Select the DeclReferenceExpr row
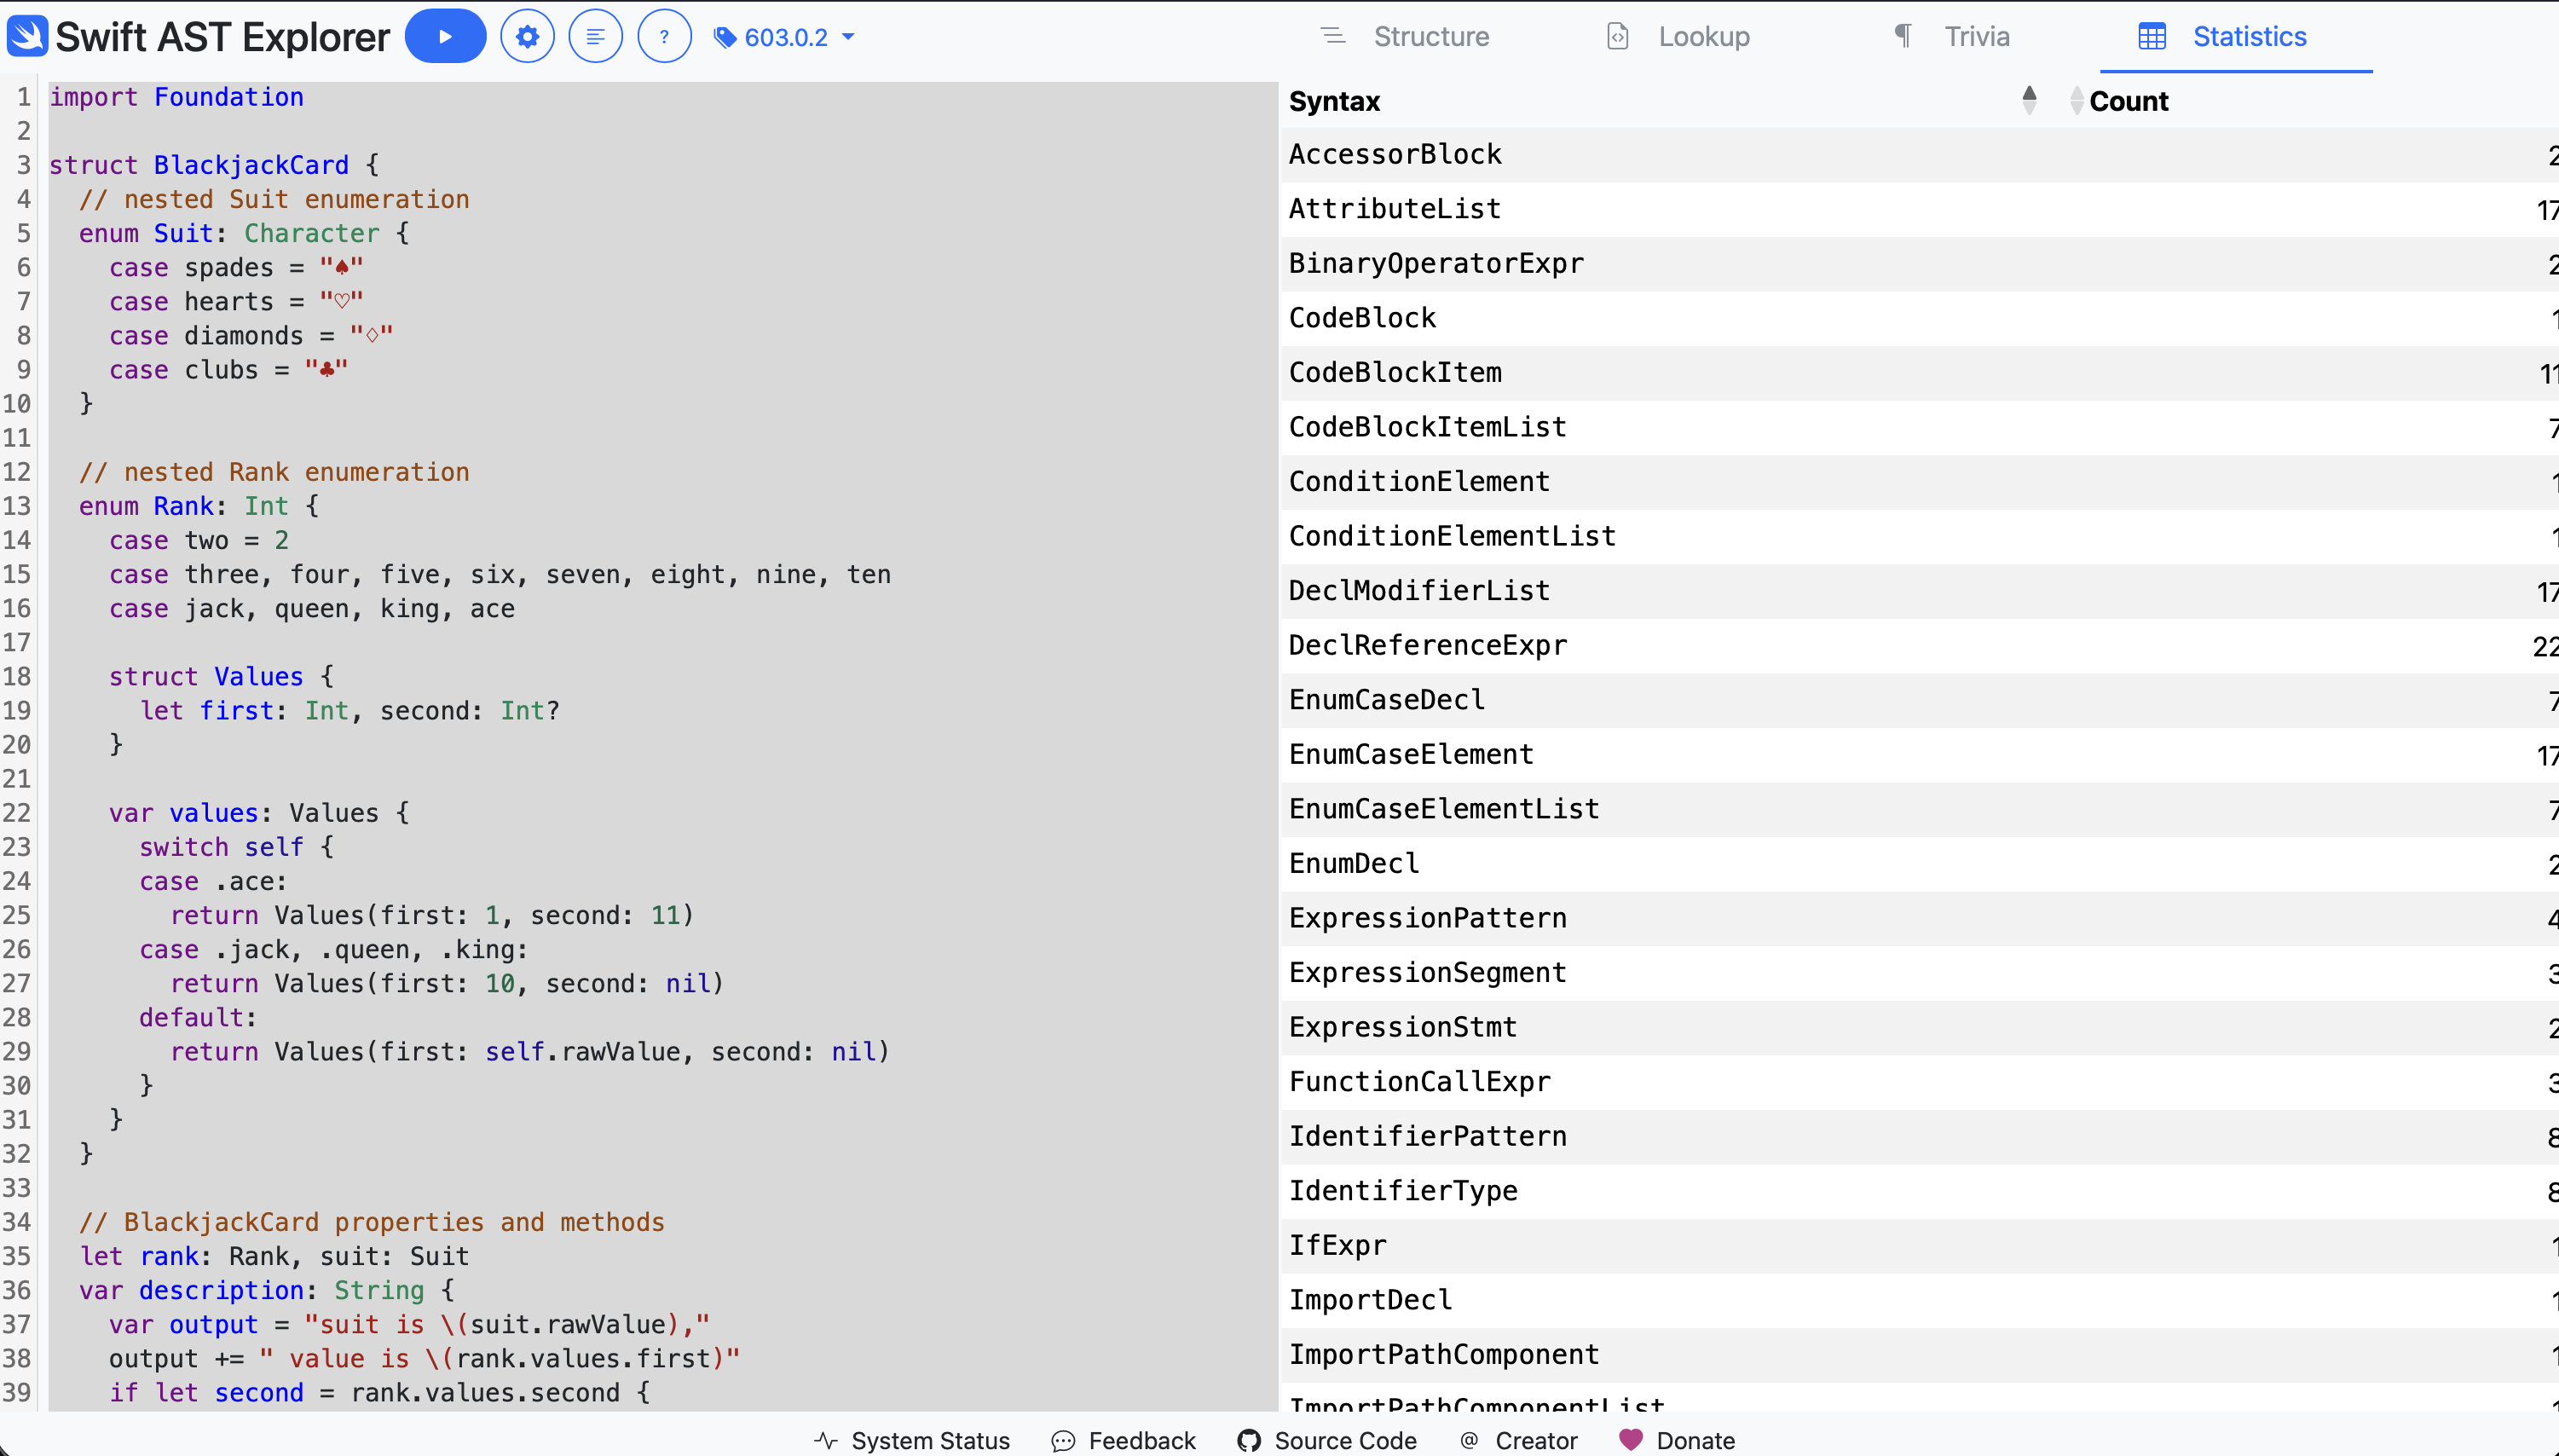The width and height of the screenshot is (2559, 1456). [1920, 645]
